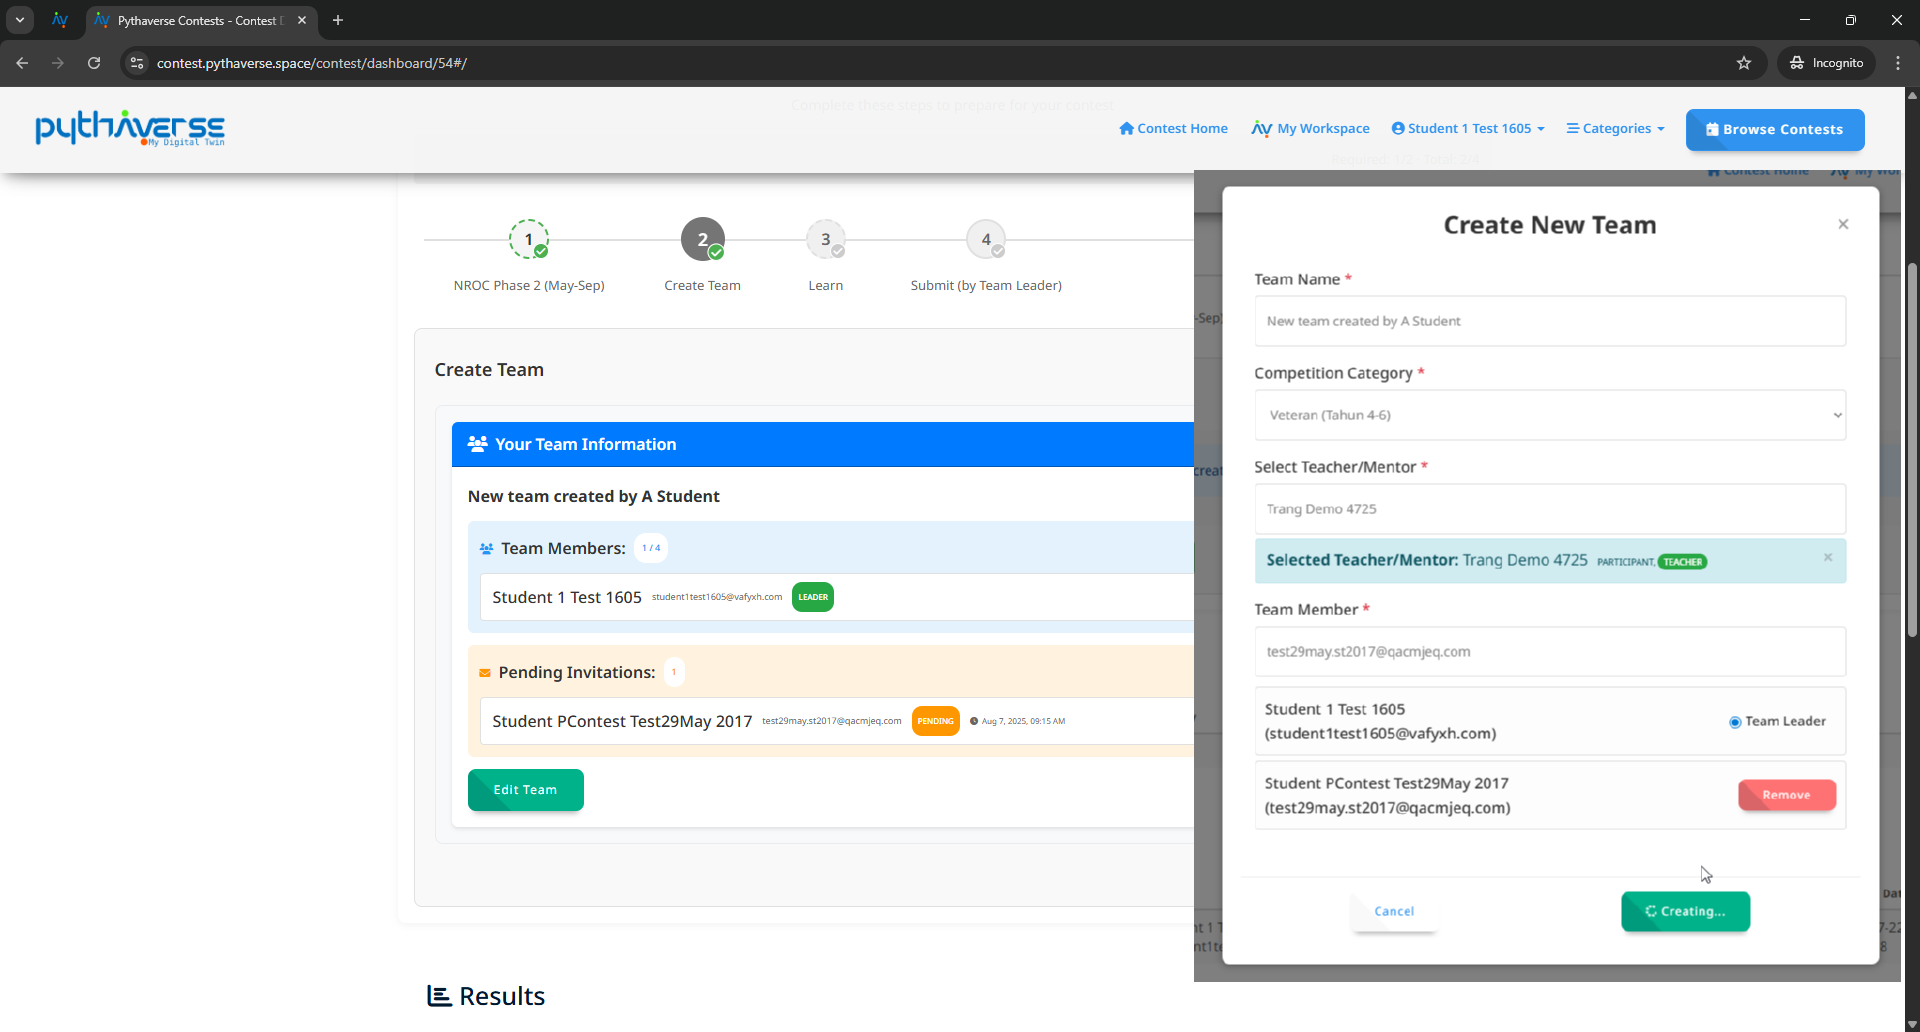Open Contest Home link
The width and height of the screenshot is (1920, 1032).
coord(1173,129)
